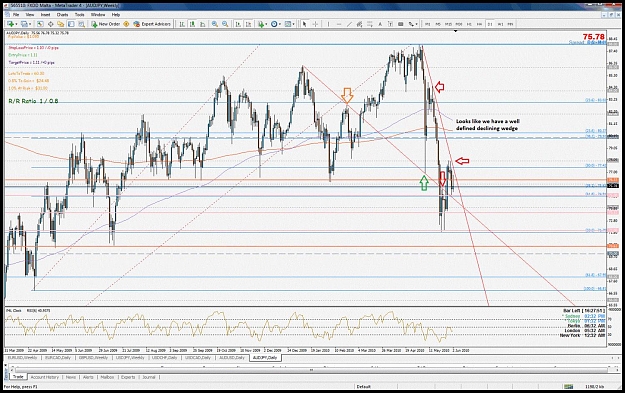Open the Tools menu

coord(80,15)
